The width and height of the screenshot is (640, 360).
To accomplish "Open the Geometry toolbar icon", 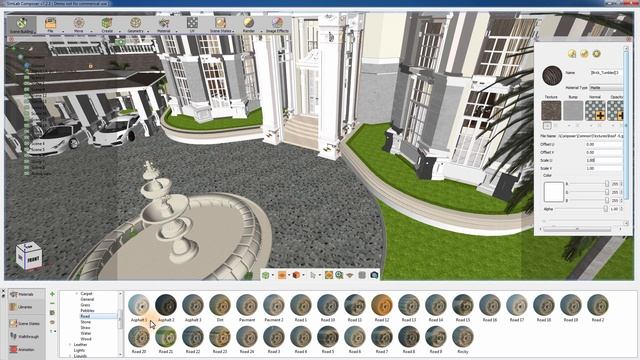I will [136, 24].
